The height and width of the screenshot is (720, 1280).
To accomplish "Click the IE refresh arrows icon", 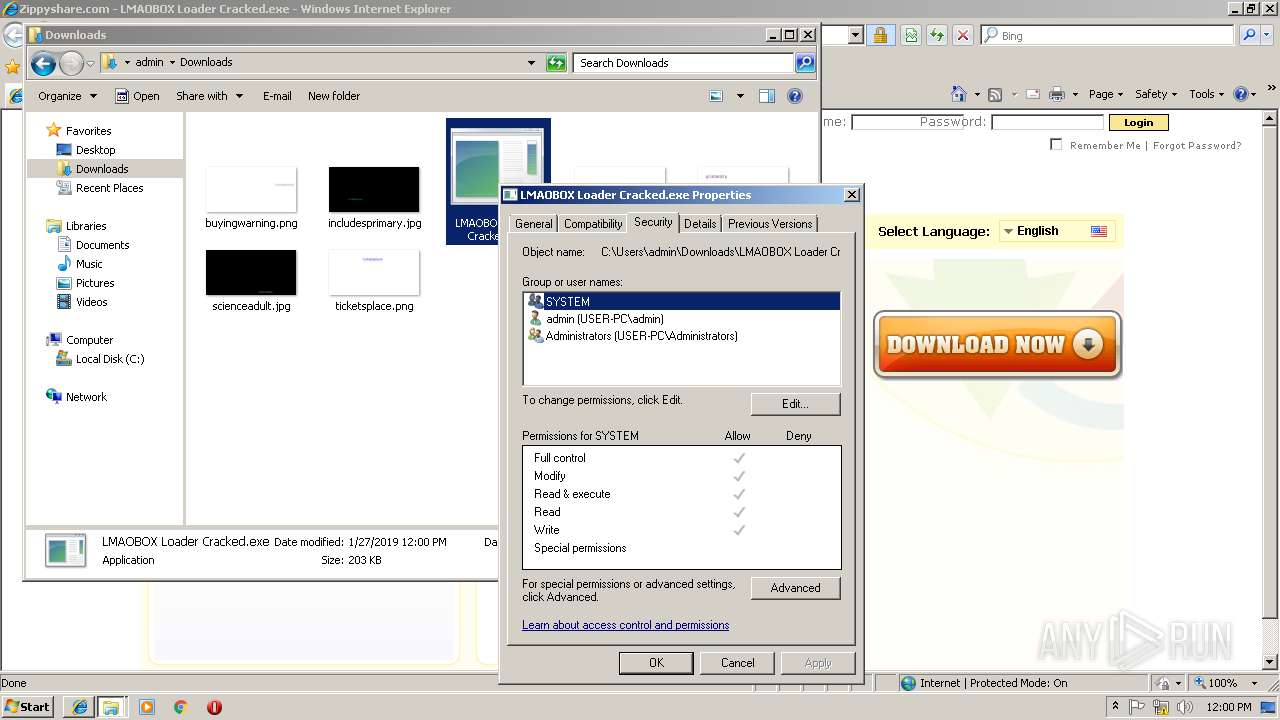I will pyautogui.click(x=937, y=35).
